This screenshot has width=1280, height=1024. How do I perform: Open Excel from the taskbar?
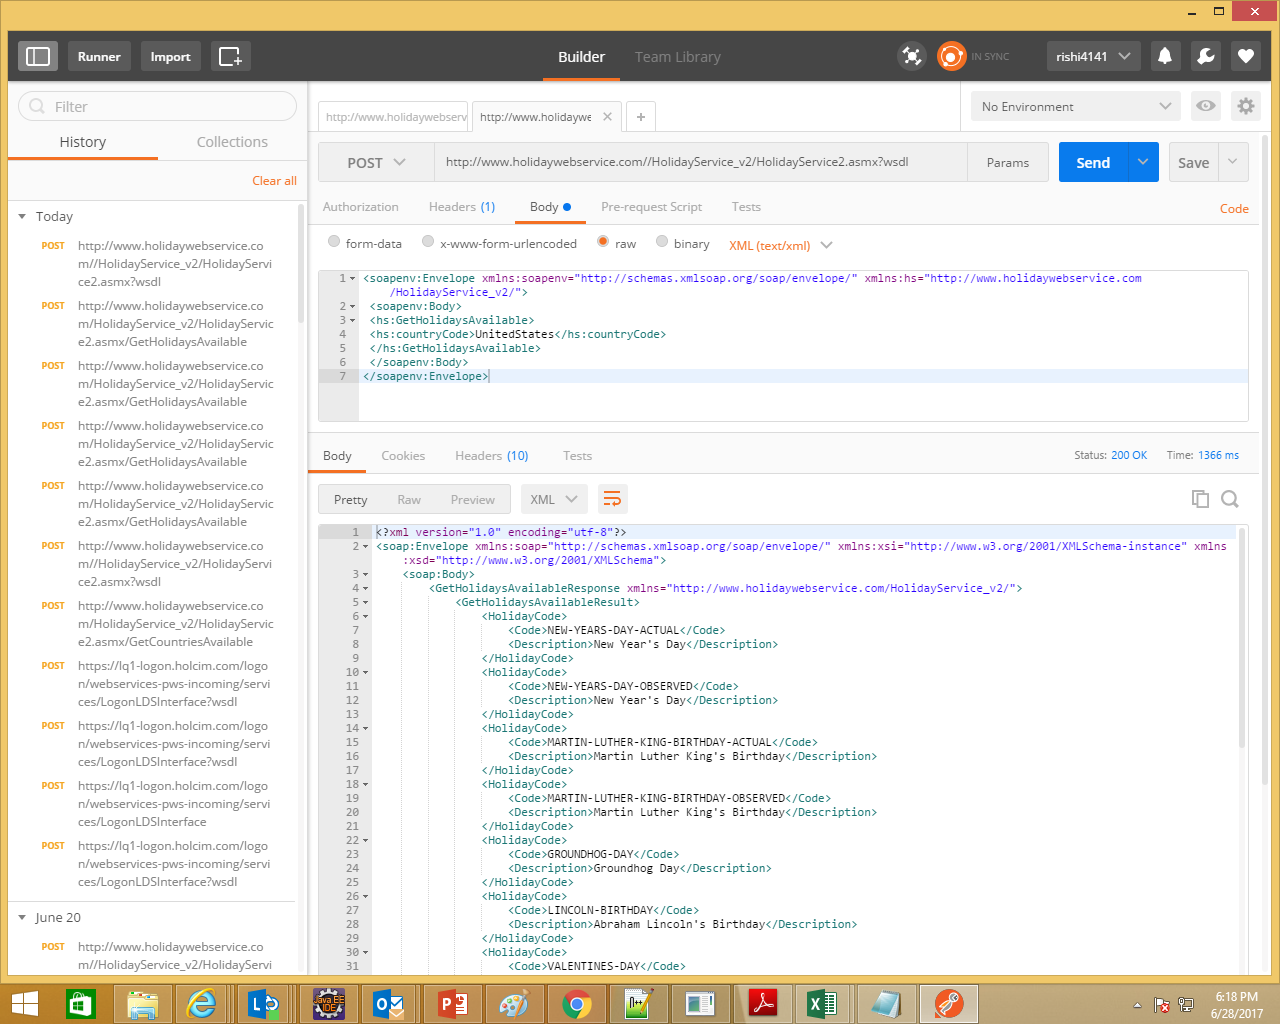823,1004
